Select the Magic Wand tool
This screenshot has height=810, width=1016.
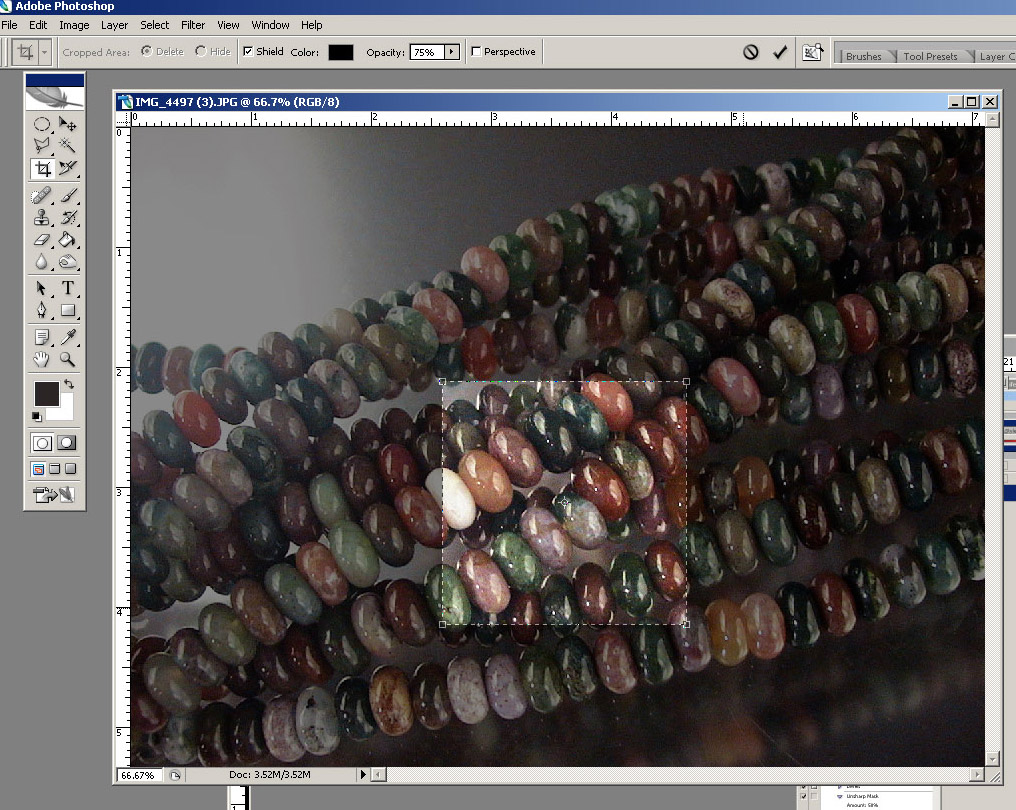tap(67, 145)
